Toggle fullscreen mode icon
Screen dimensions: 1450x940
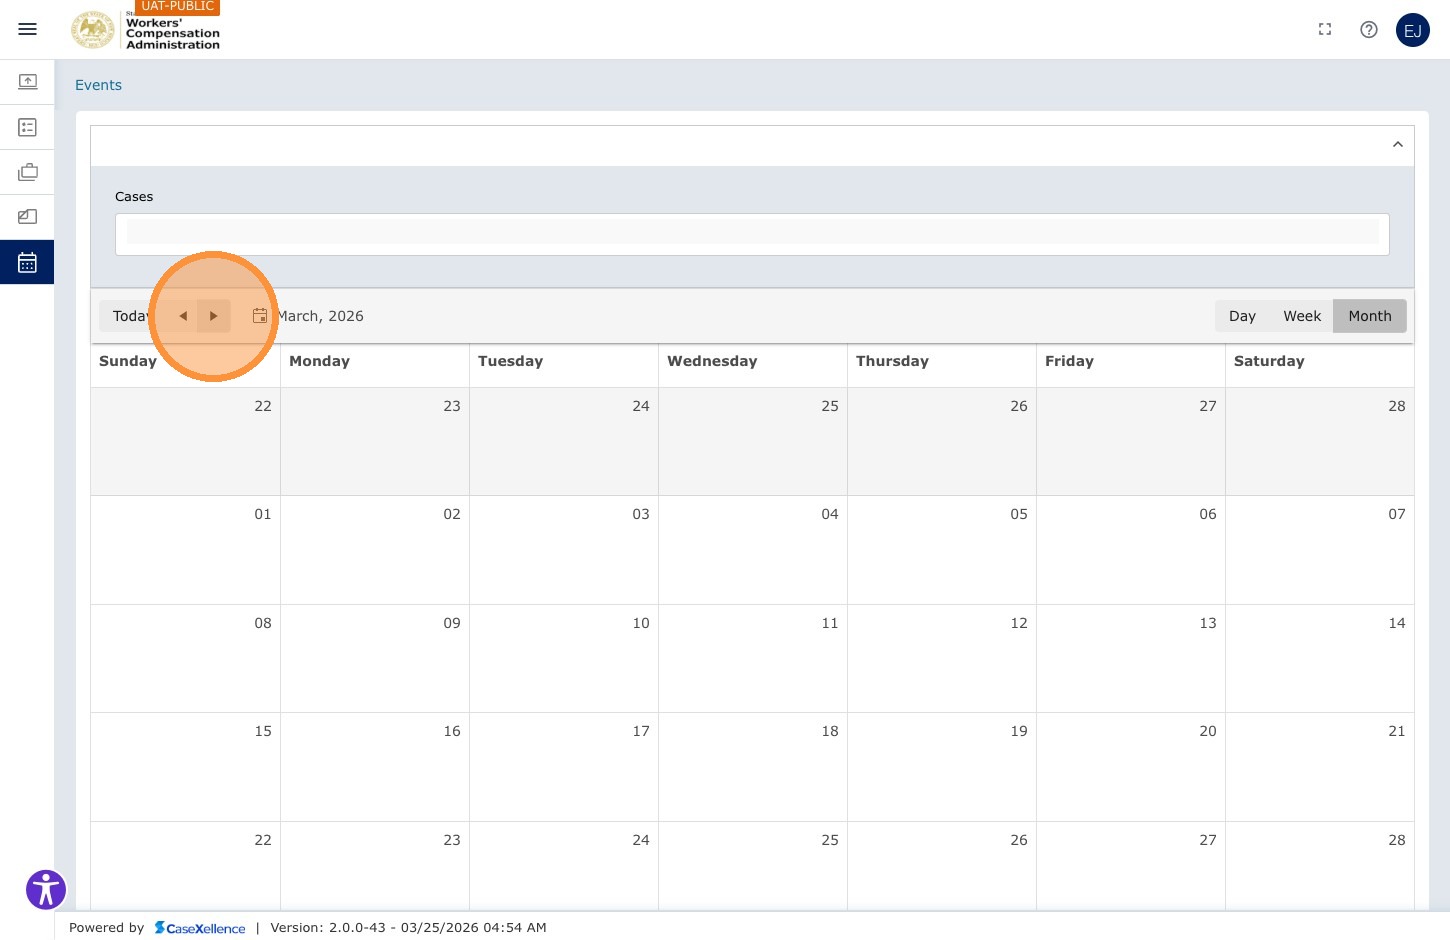(x=1325, y=30)
